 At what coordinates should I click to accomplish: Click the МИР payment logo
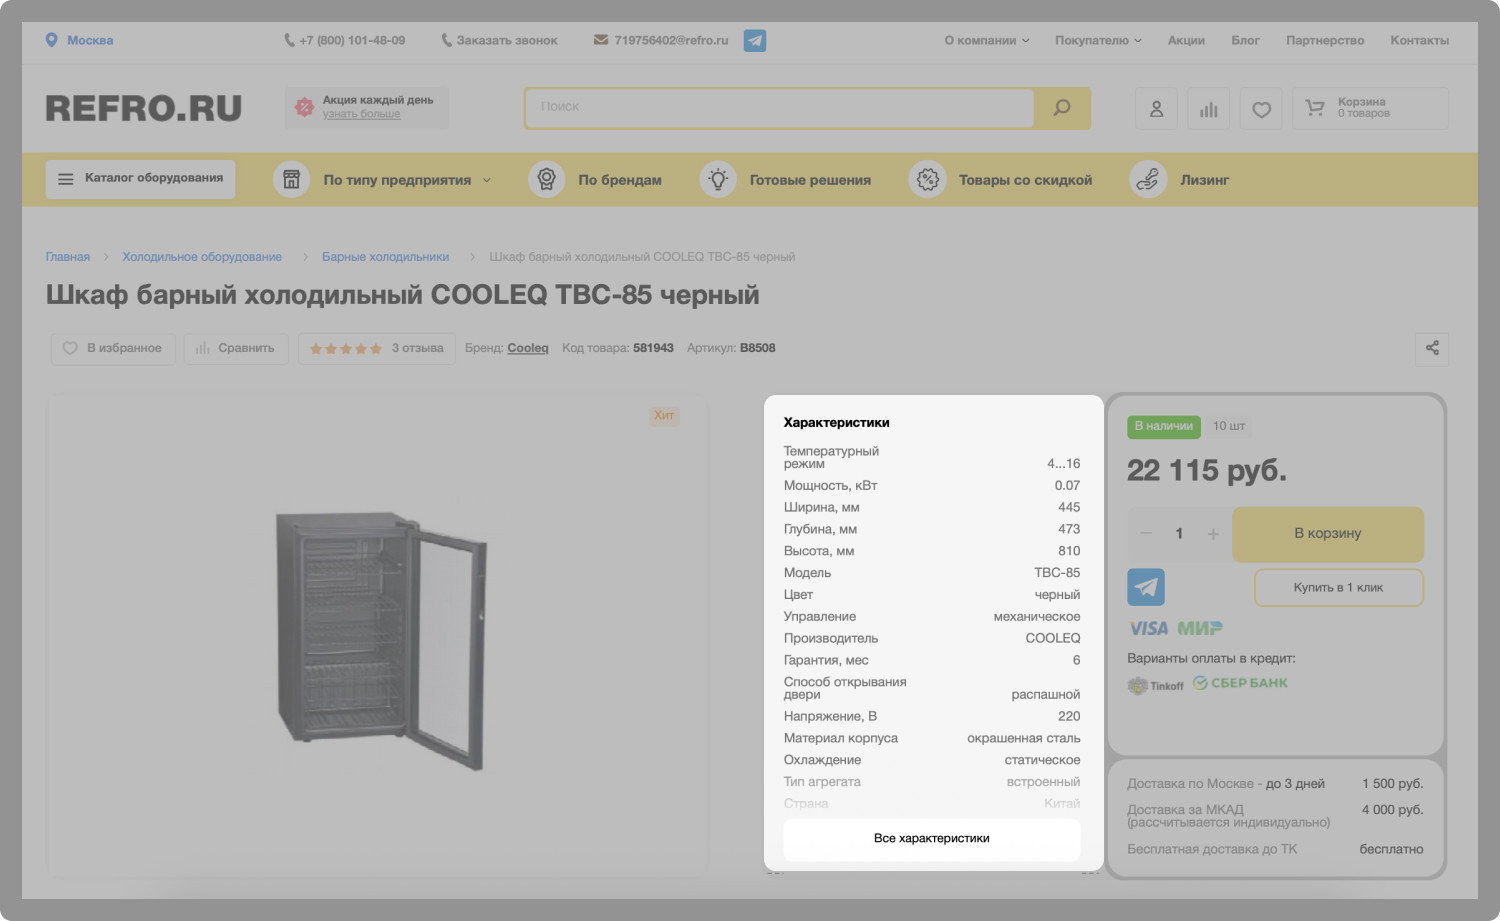click(1200, 628)
